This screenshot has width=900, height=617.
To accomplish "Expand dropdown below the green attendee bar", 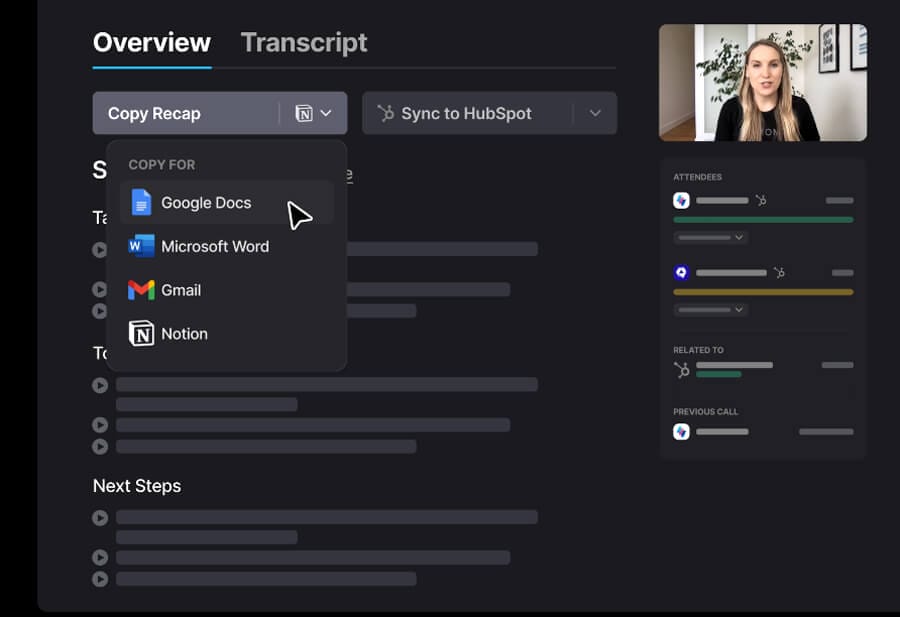I will coord(711,237).
